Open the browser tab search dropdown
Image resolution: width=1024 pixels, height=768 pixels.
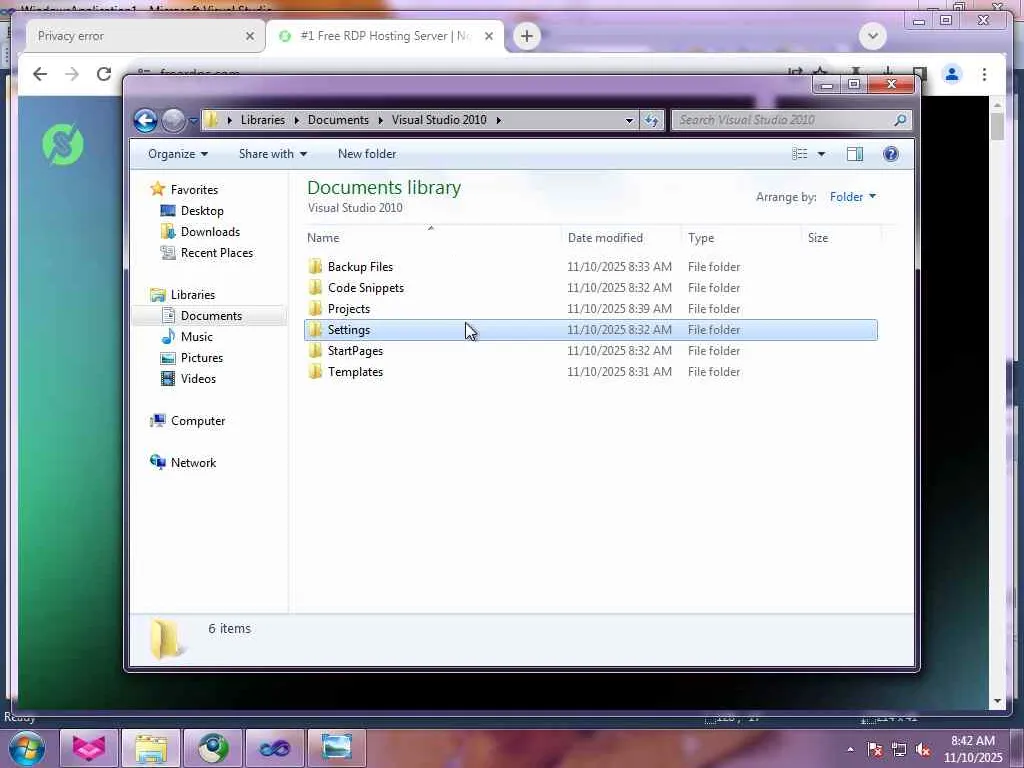872,36
